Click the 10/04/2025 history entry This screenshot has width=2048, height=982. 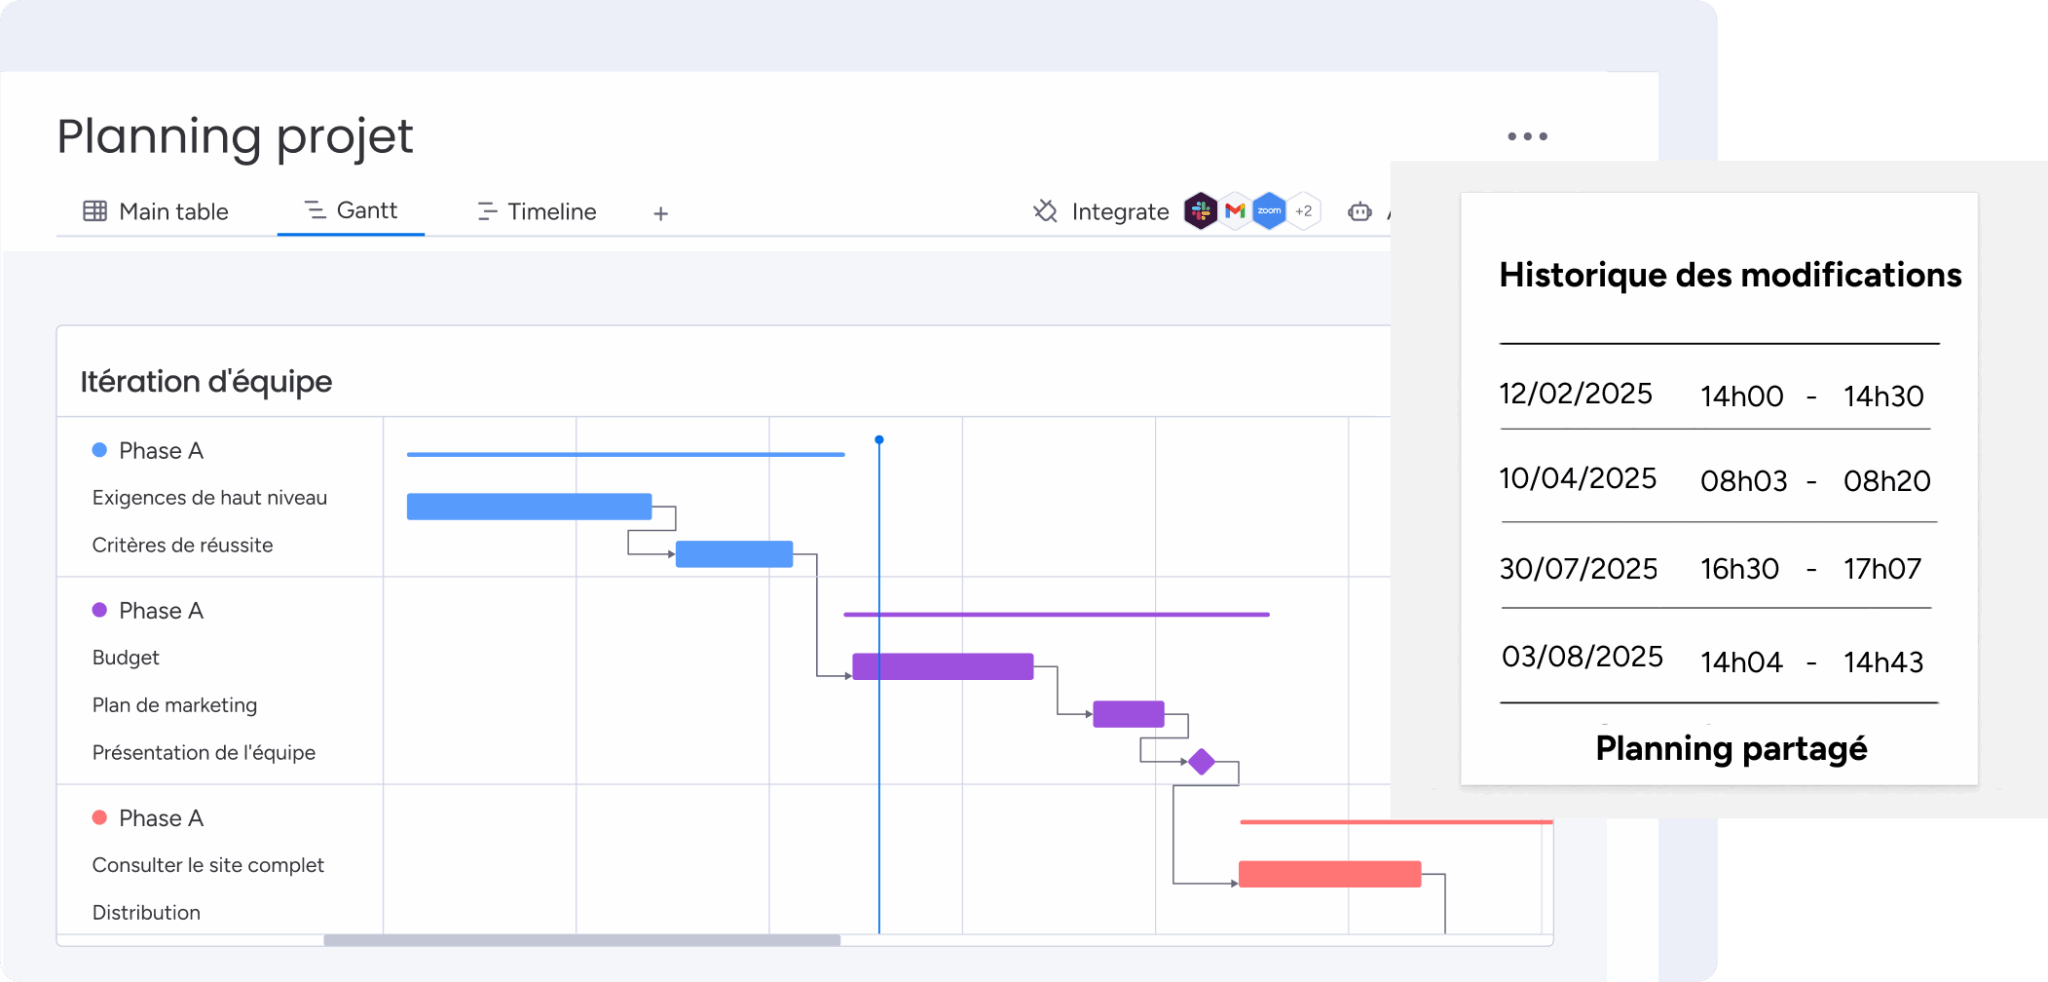pos(1715,480)
